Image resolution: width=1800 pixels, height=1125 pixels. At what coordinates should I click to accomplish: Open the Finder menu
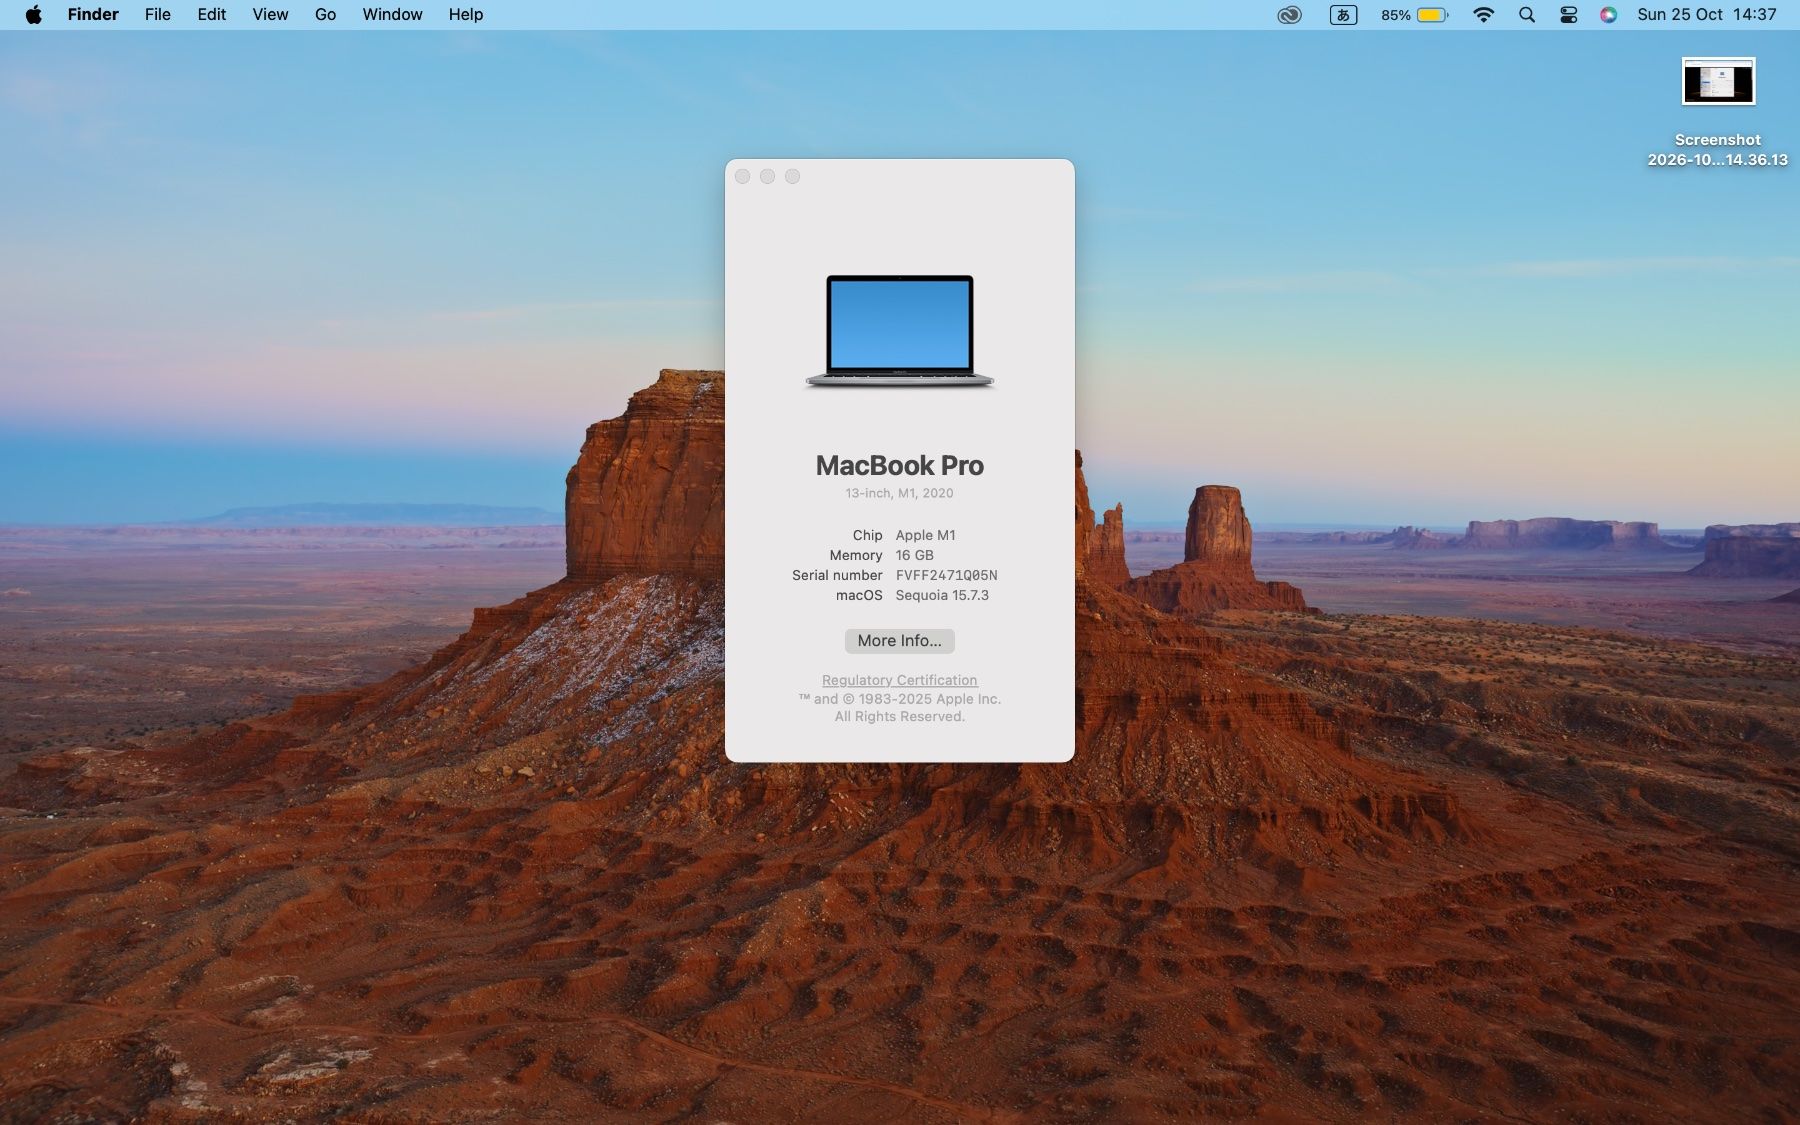click(93, 15)
